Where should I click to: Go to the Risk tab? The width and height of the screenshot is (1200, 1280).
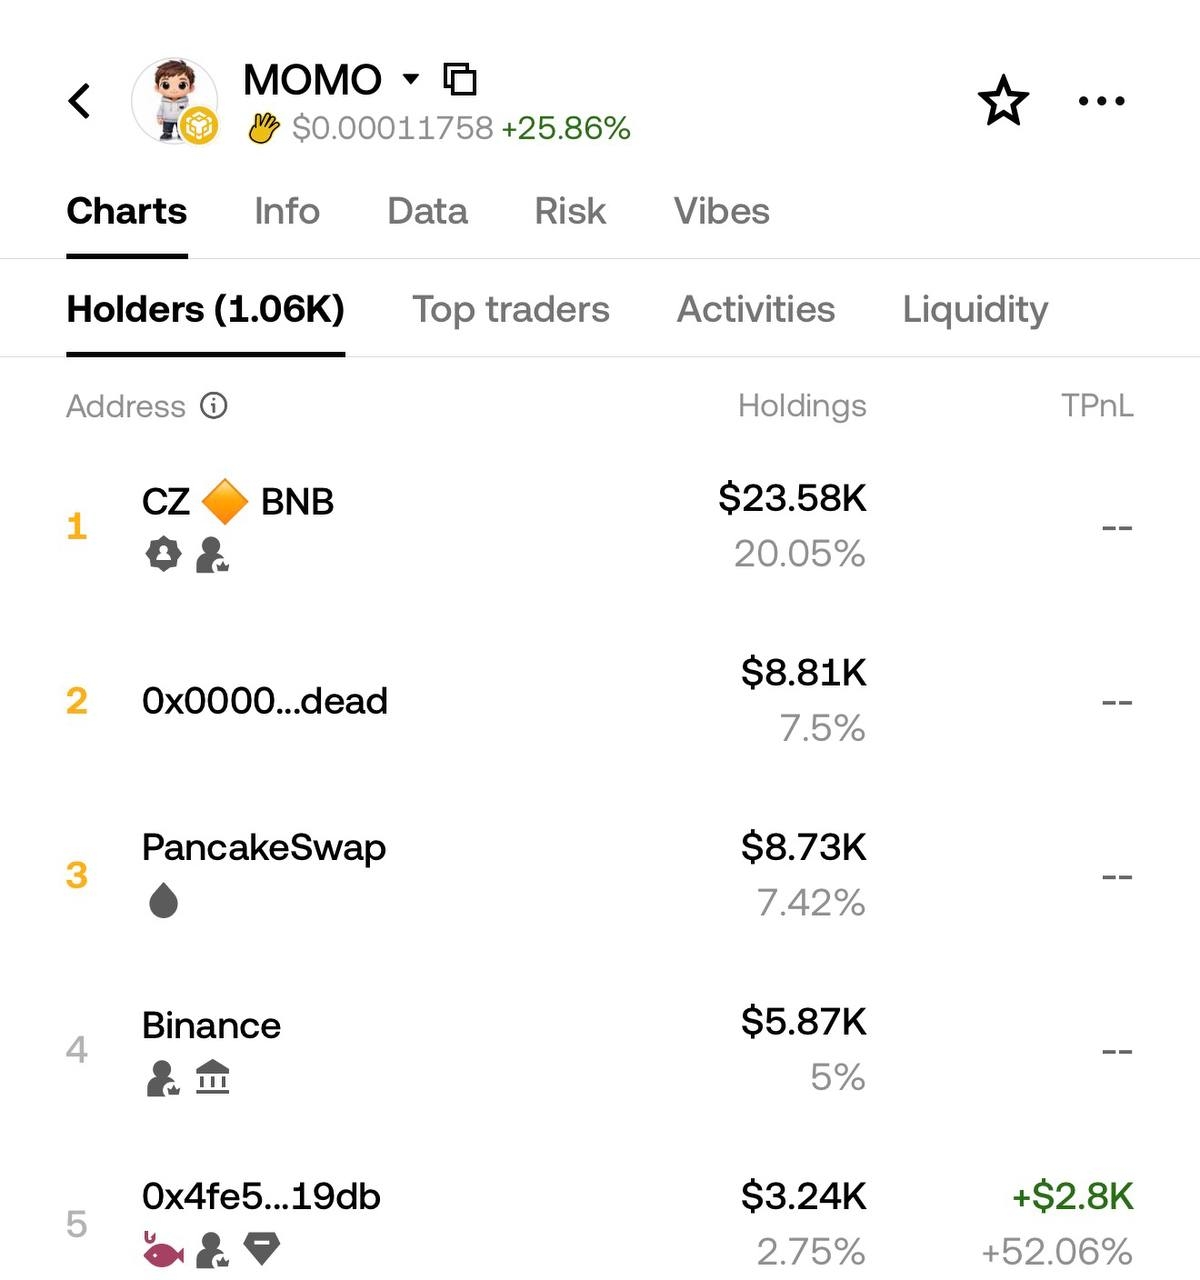[x=570, y=211]
